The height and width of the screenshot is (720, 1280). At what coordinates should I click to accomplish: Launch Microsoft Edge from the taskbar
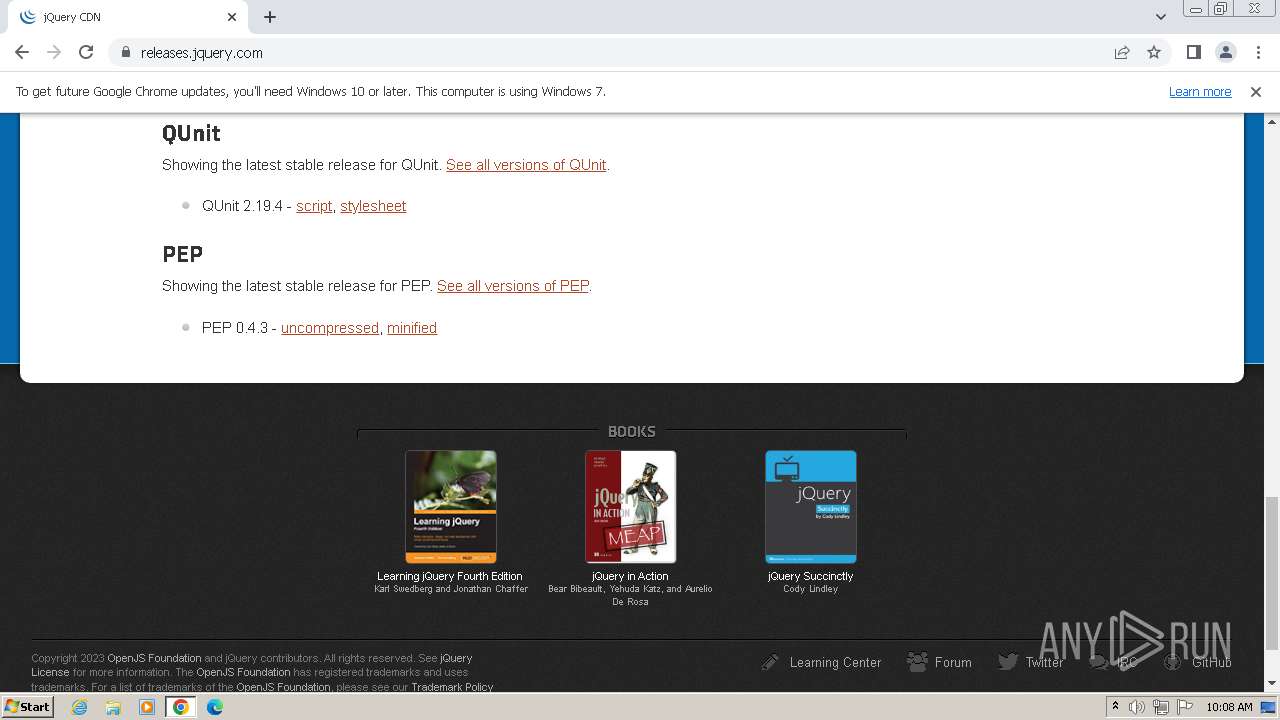coord(215,707)
